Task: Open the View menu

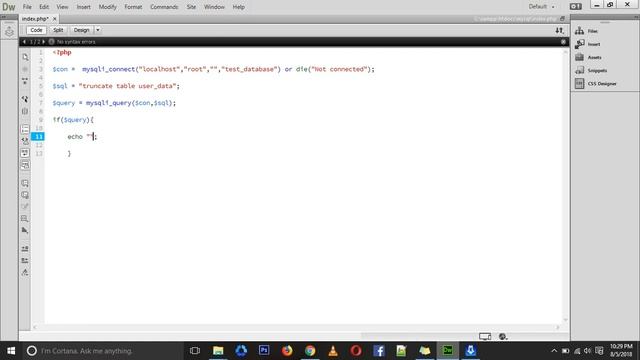Action: point(62,7)
